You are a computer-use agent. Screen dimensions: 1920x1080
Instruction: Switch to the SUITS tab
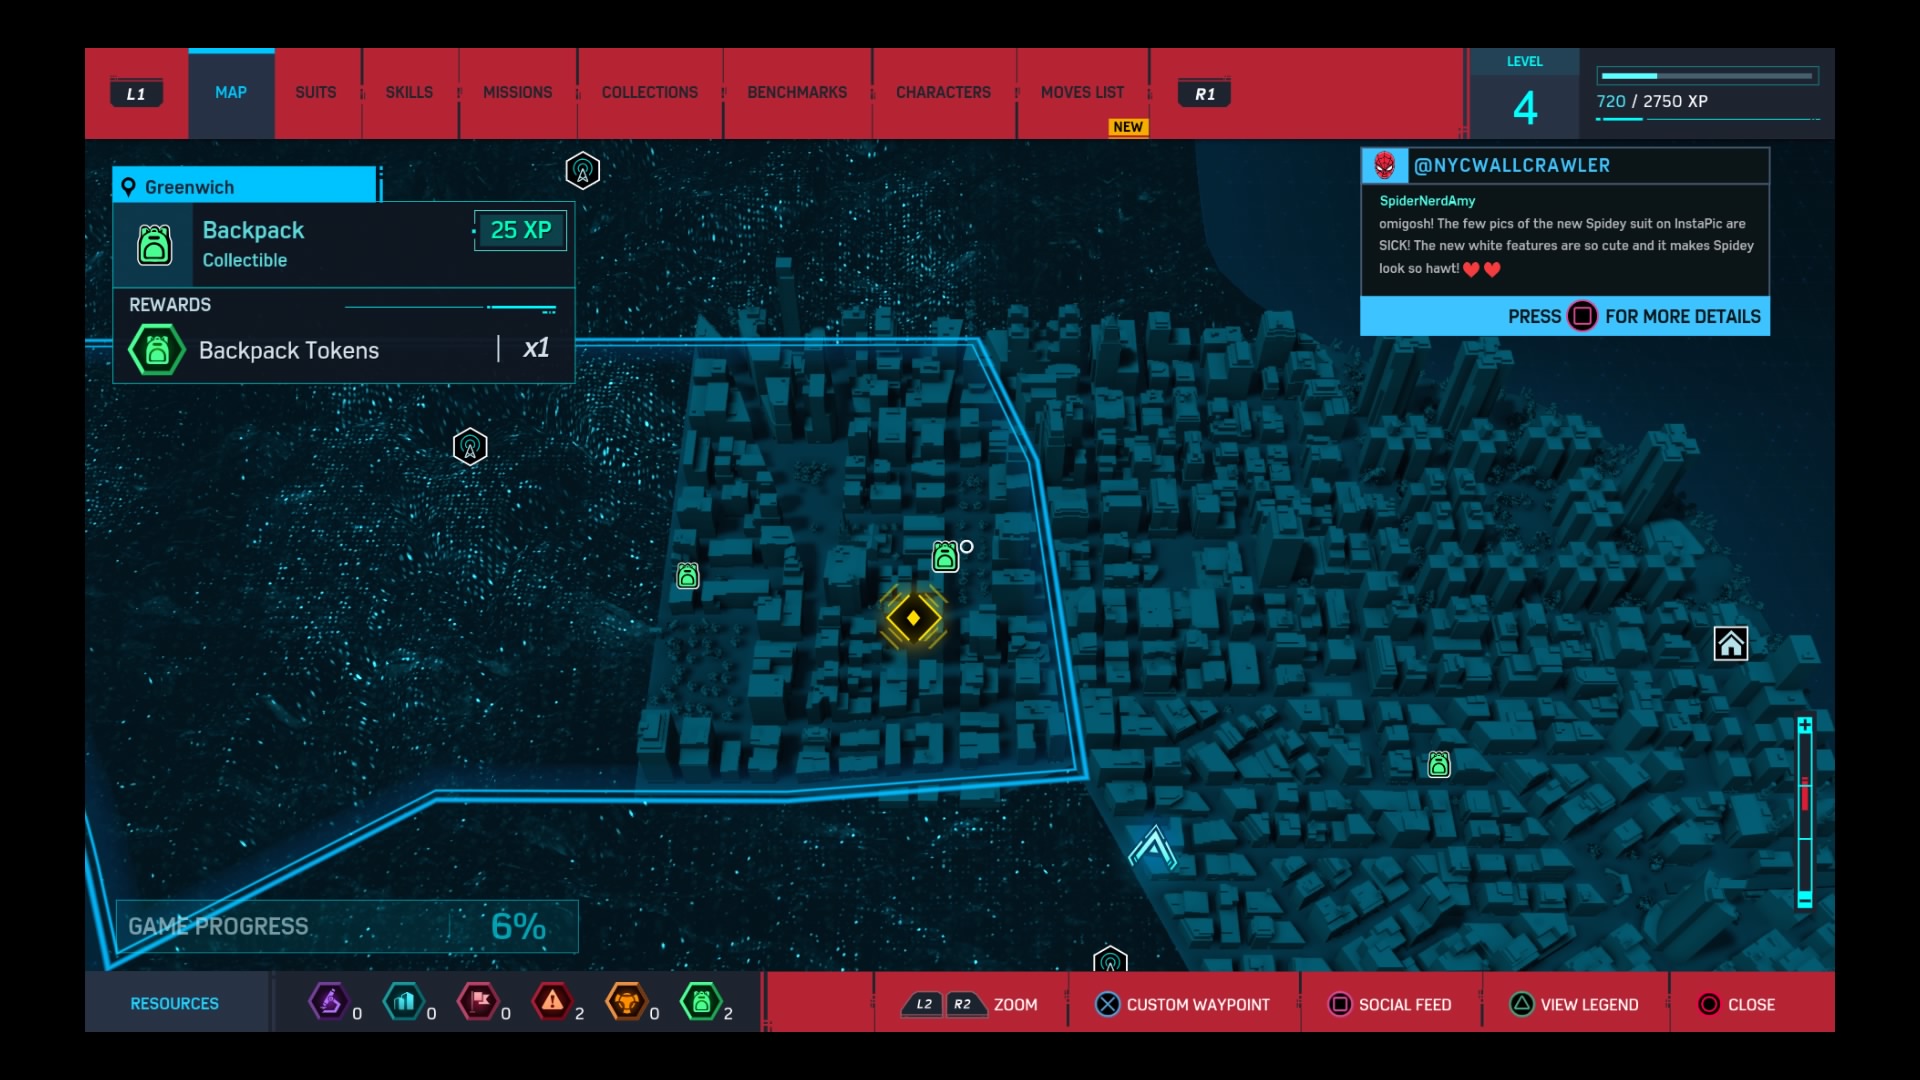(x=316, y=93)
